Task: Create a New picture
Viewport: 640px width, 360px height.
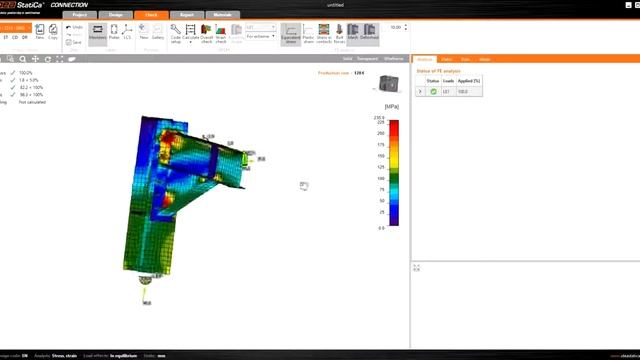Action: (x=144, y=32)
